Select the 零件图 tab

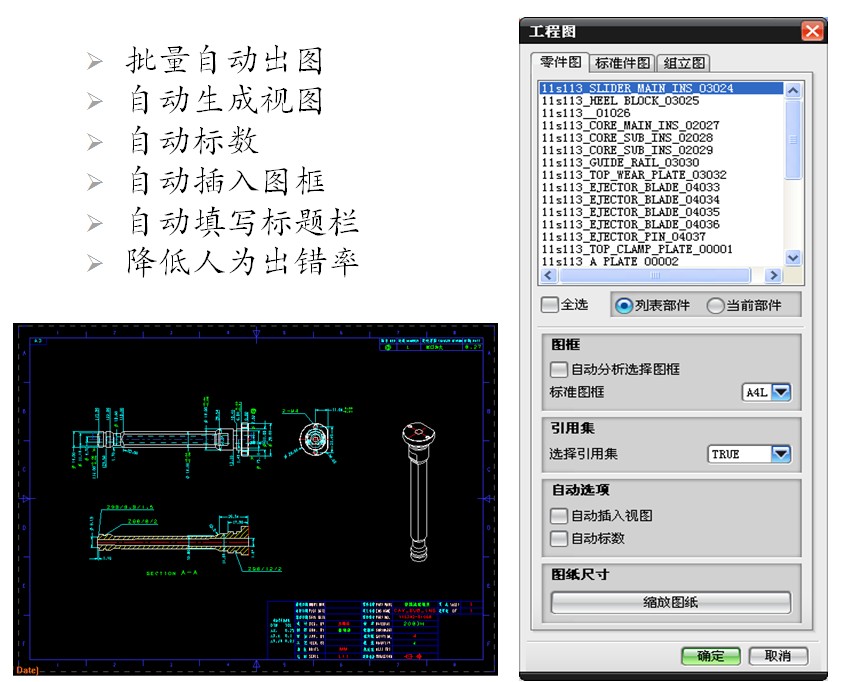[561, 62]
